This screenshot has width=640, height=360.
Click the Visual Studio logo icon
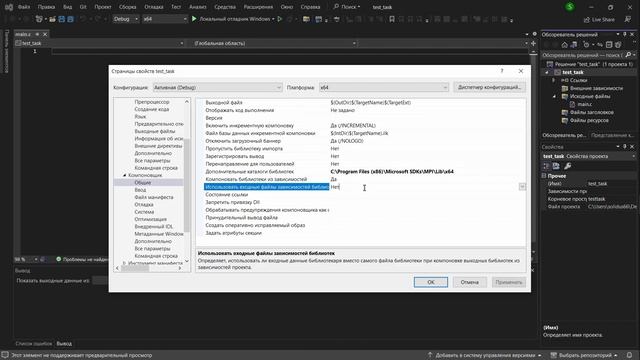9,7
